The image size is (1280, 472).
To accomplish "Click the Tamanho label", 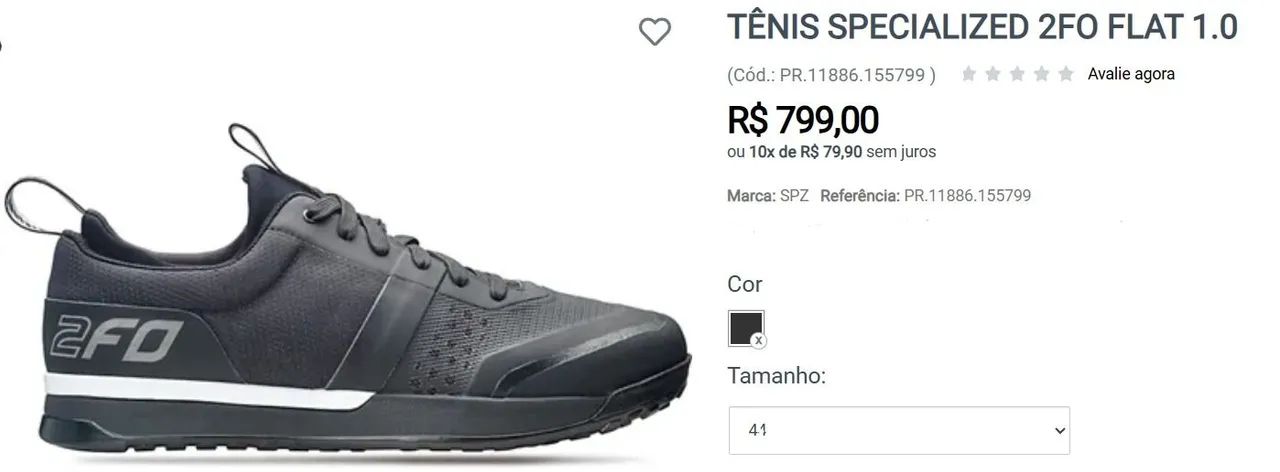I will [x=777, y=376].
